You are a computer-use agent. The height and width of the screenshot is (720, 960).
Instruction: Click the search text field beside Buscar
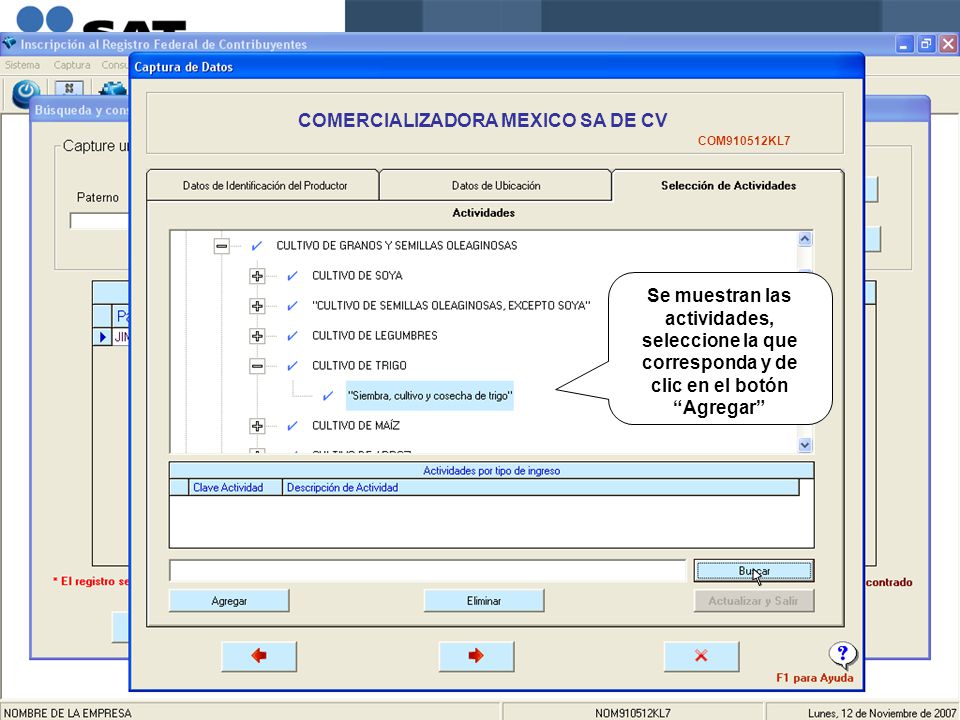click(428, 571)
